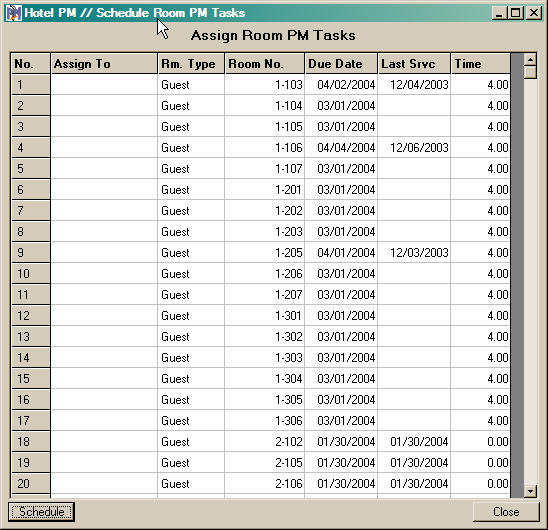548x530 pixels.
Task: Click room number 1-104 cell
Action: point(265,106)
